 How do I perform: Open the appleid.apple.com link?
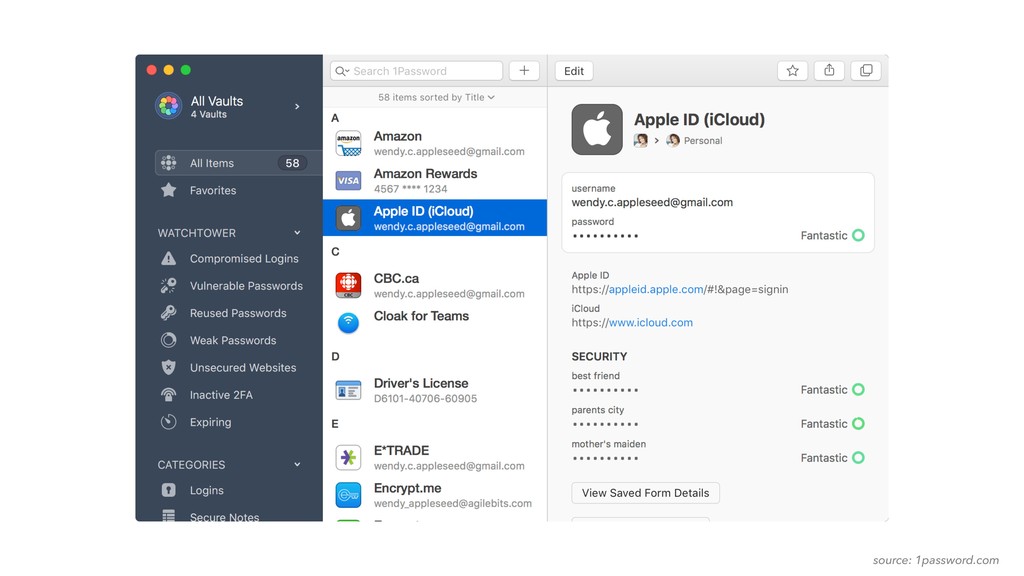(x=656, y=289)
